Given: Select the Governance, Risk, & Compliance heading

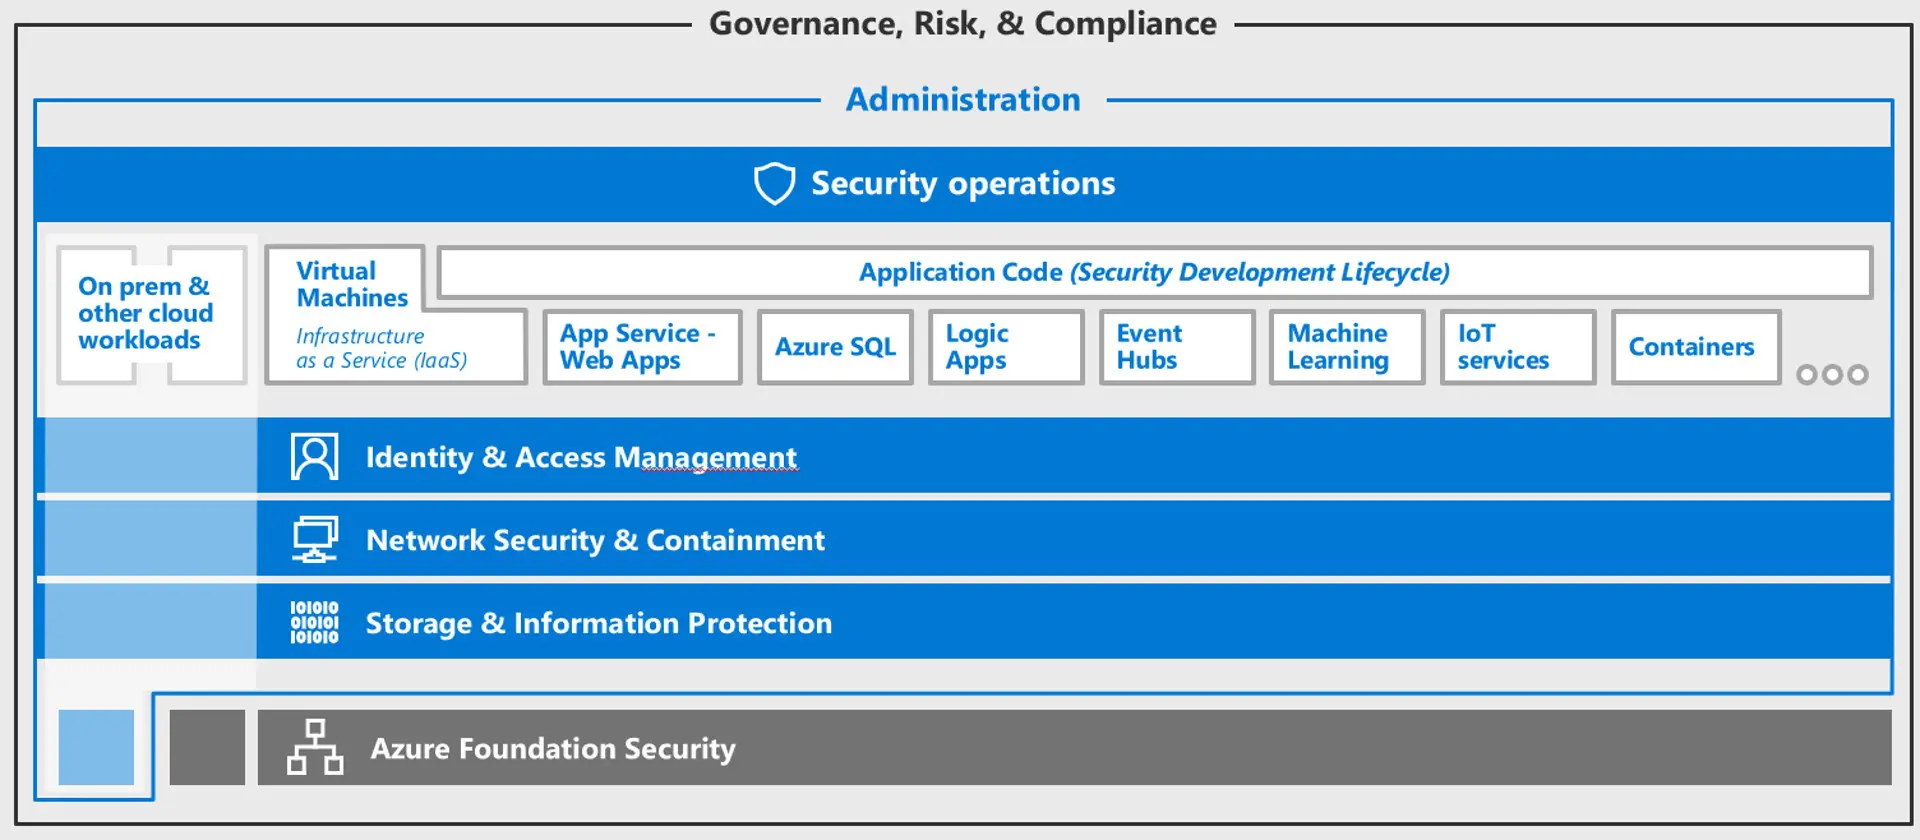Looking at the screenshot, I should point(962,23).
